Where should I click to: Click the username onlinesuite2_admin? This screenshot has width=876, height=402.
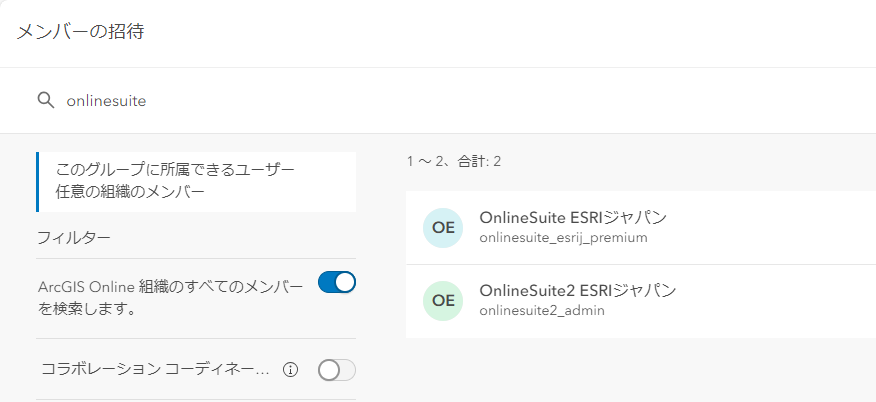(542, 311)
